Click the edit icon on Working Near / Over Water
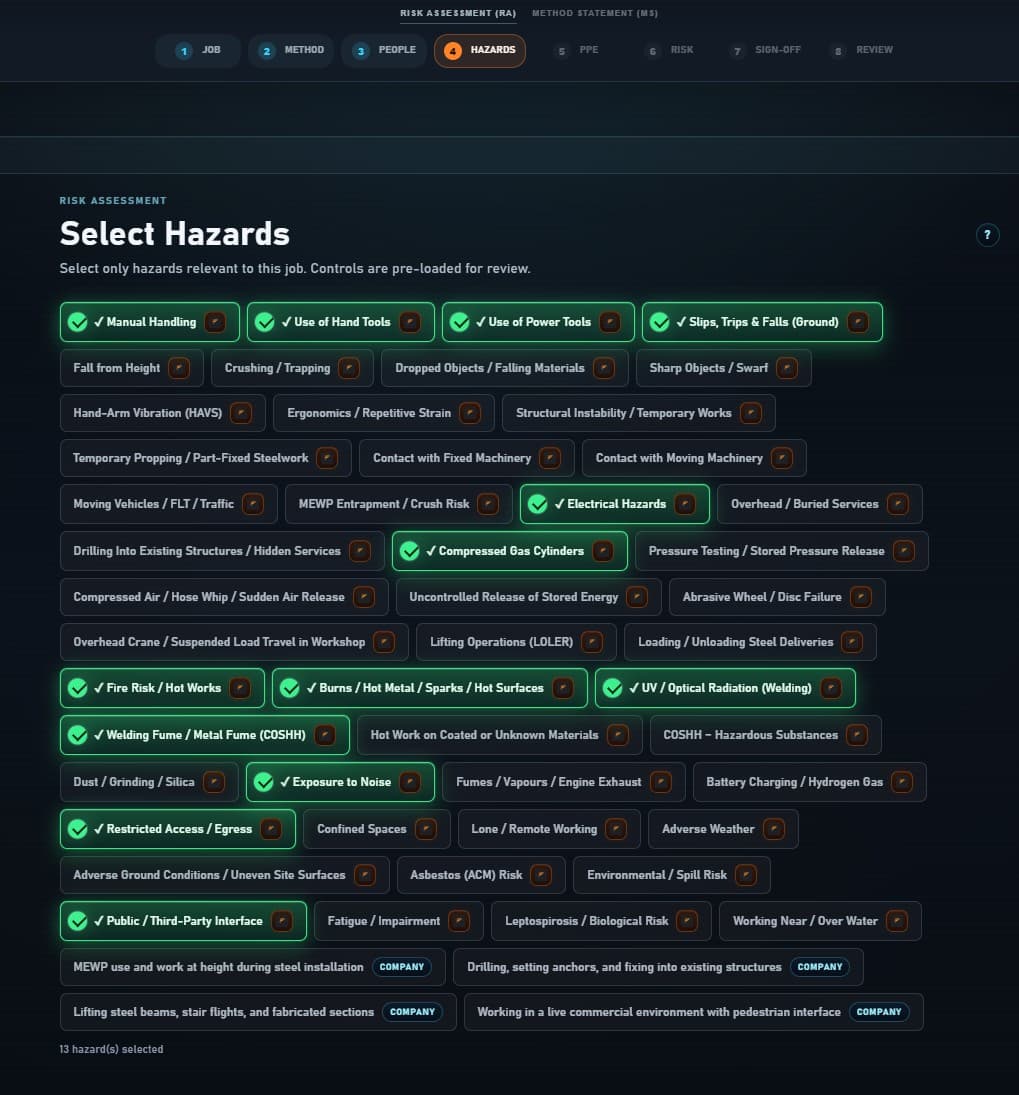 pyautogui.click(x=897, y=921)
